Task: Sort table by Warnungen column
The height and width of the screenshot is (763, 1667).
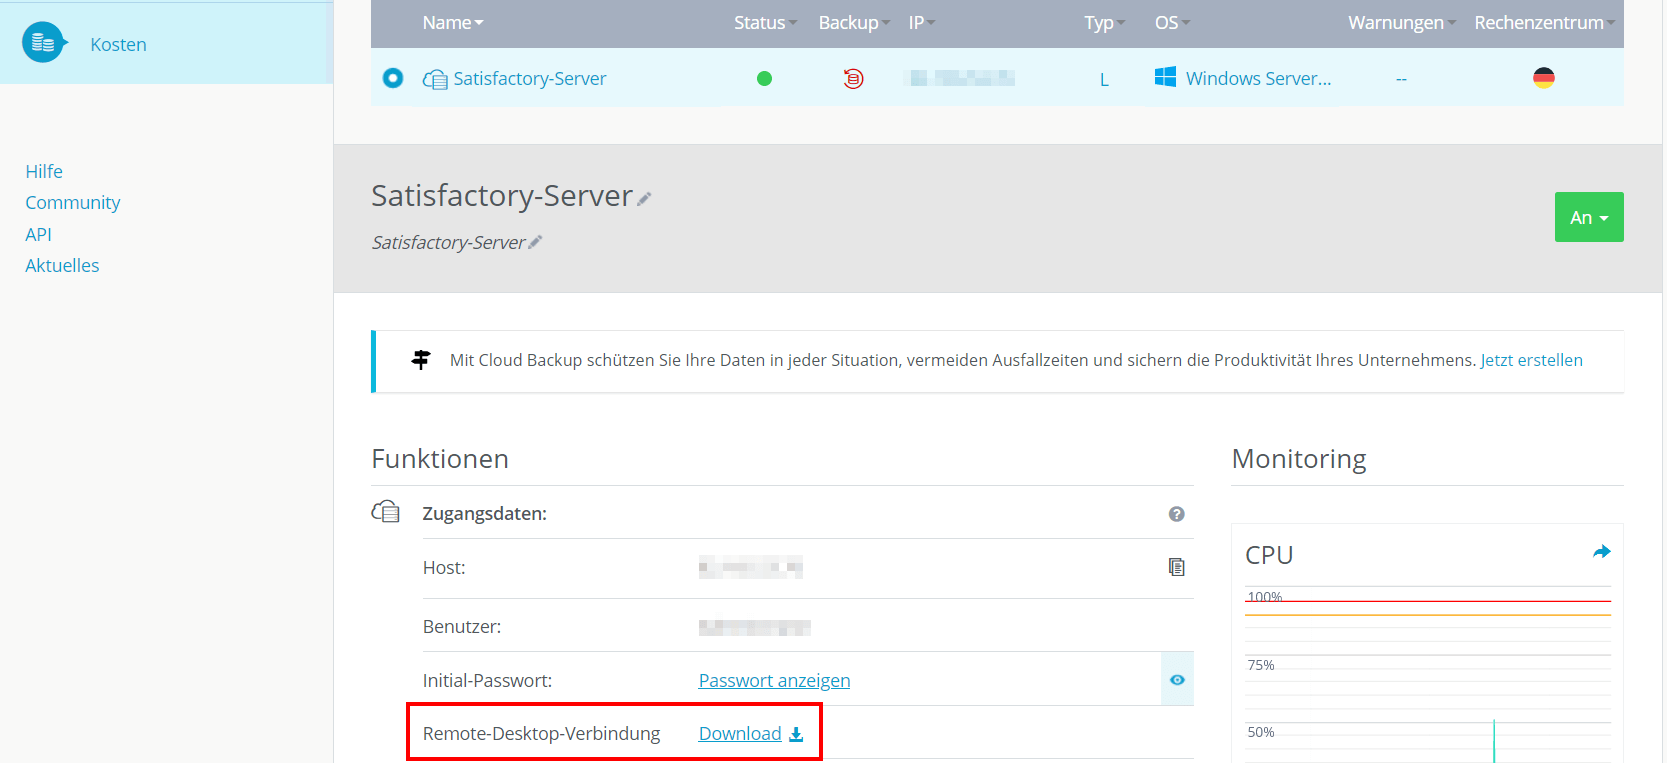Action: 1402,22
